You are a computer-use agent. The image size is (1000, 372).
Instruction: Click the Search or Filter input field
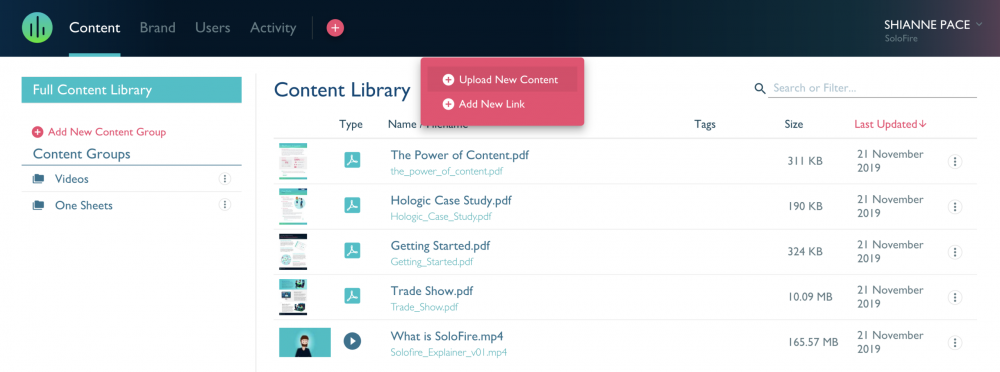[872, 88]
